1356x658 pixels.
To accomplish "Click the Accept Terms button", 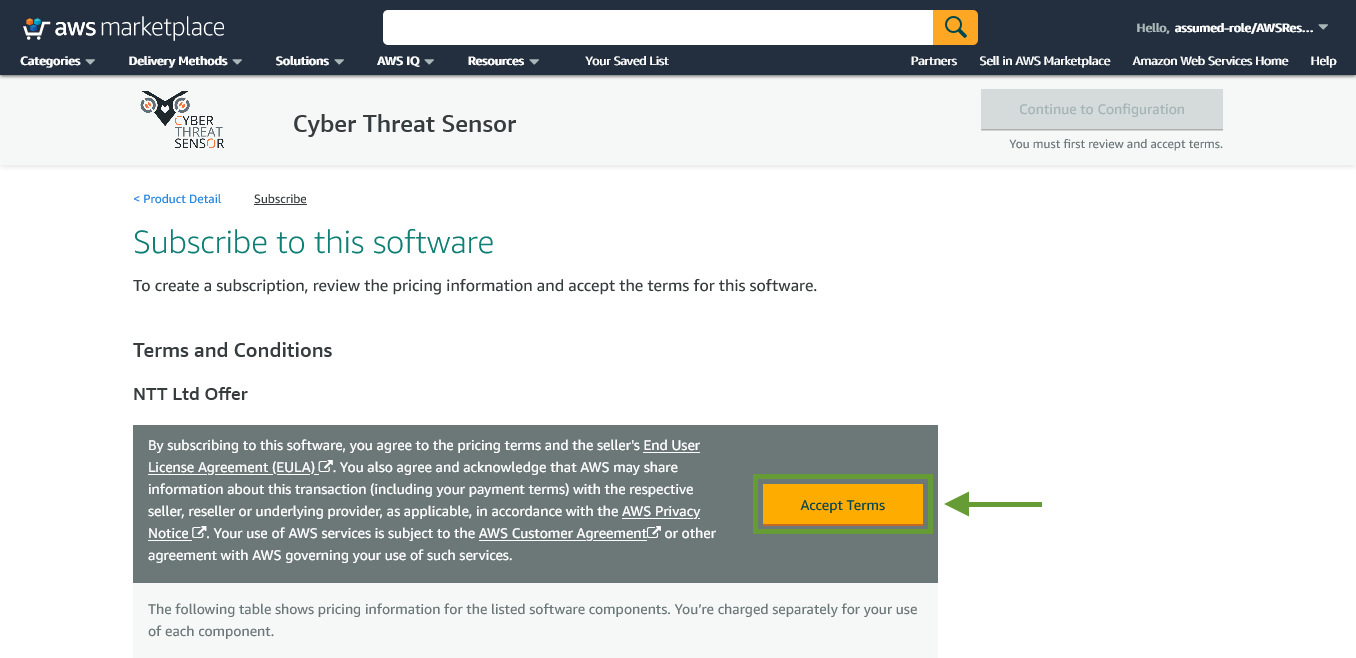I will click(843, 505).
